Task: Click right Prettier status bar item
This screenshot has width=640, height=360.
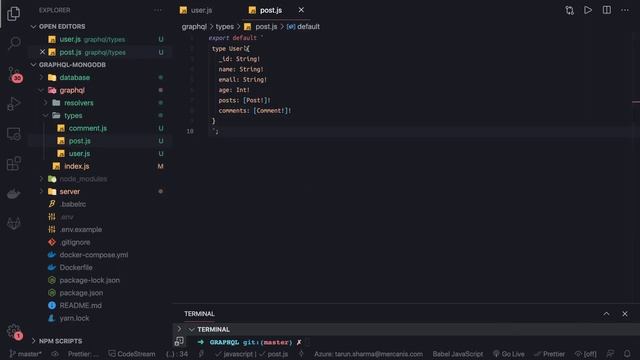Action: (x=549, y=354)
